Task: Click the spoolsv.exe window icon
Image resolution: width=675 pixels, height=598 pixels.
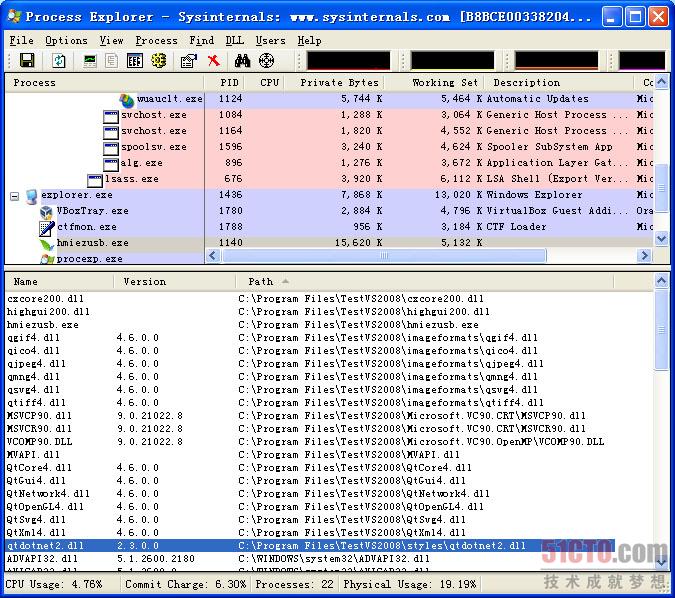Action: 111,149
